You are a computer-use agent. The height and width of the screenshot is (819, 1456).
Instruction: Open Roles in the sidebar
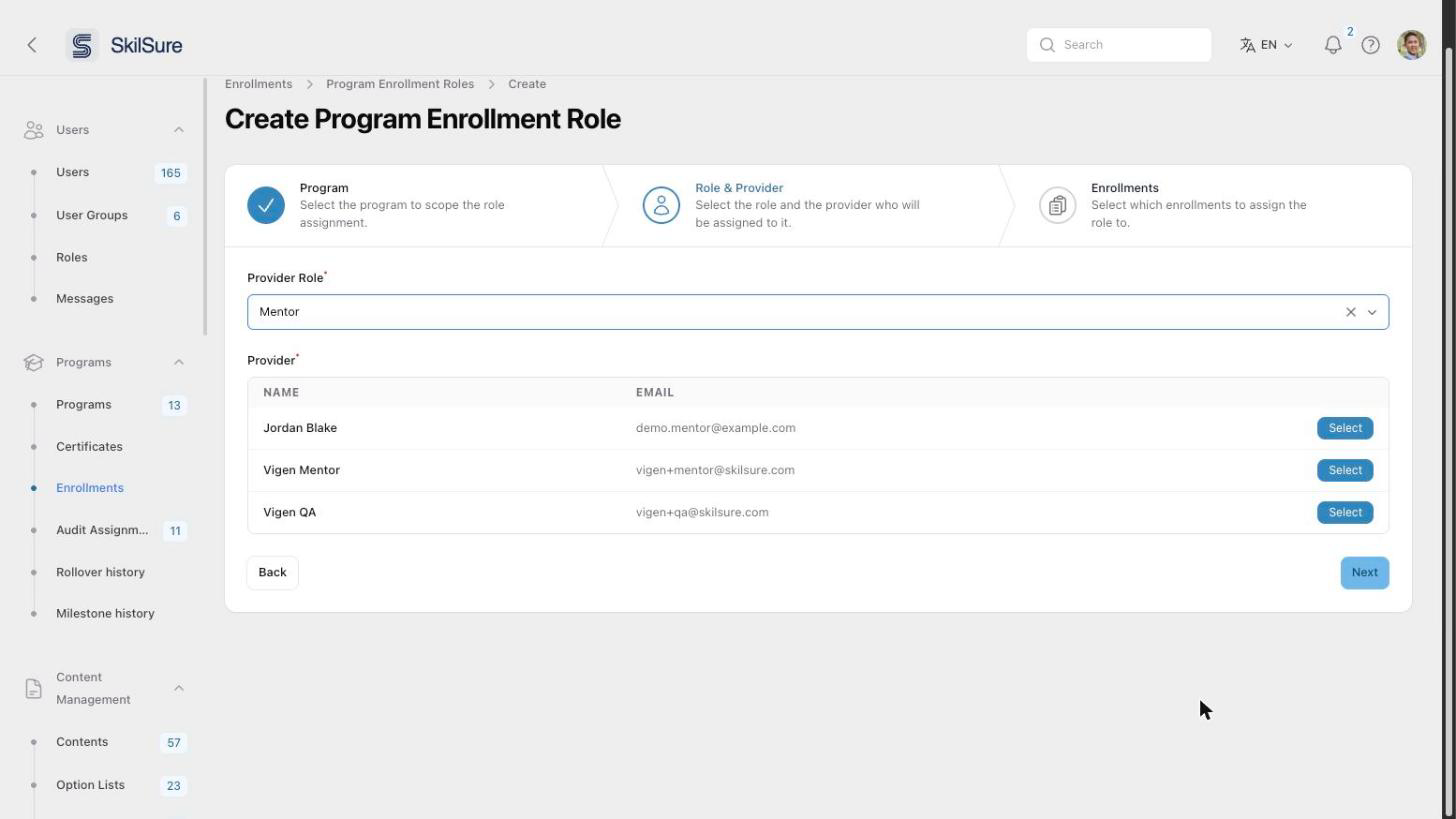tap(72, 257)
